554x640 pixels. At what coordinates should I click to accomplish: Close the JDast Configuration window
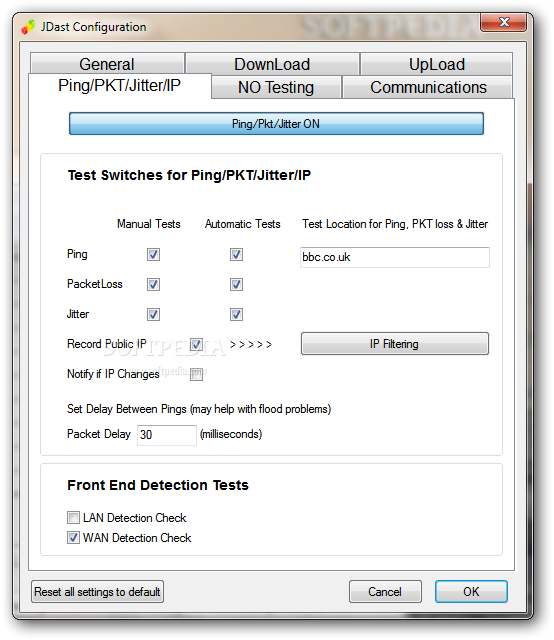[x=503, y=22]
